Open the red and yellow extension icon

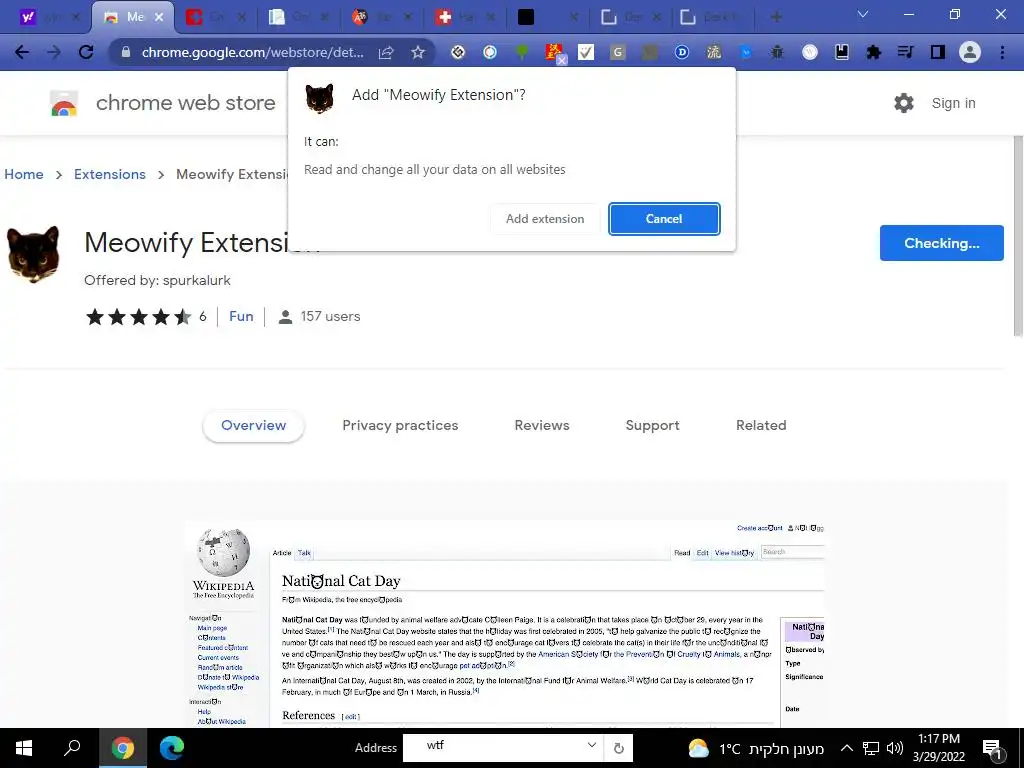tap(554, 52)
